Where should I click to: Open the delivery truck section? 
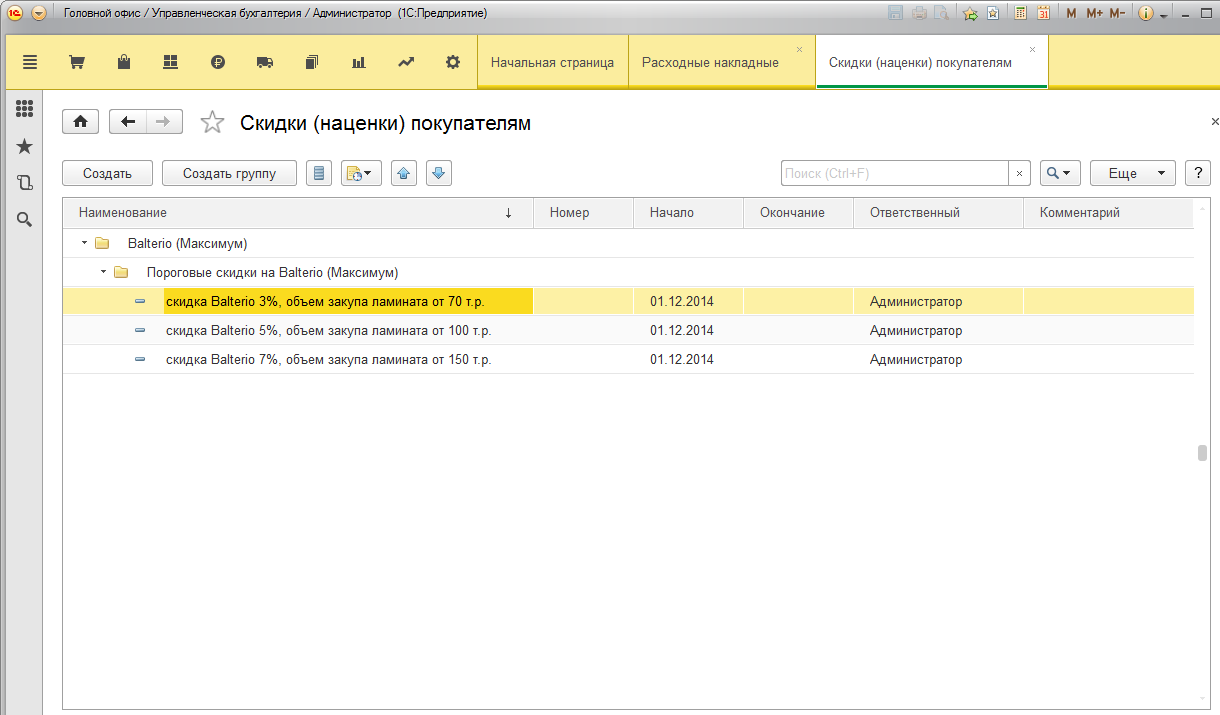[x=265, y=62]
